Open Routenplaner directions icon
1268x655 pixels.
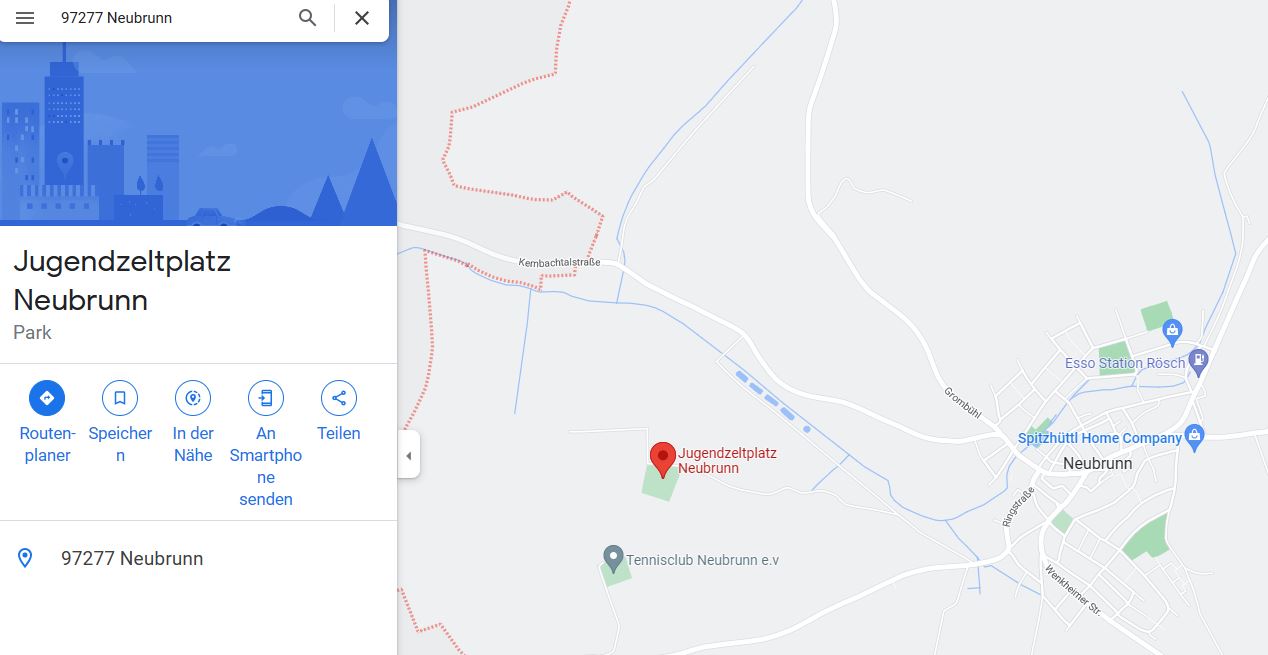tap(47, 398)
